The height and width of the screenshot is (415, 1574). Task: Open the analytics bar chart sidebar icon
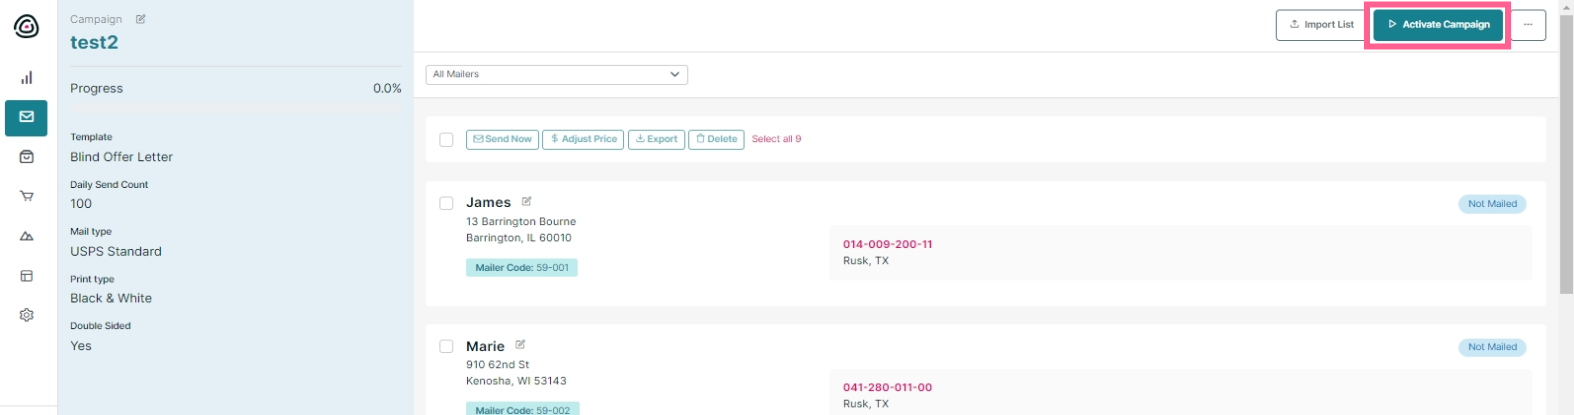pos(26,77)
